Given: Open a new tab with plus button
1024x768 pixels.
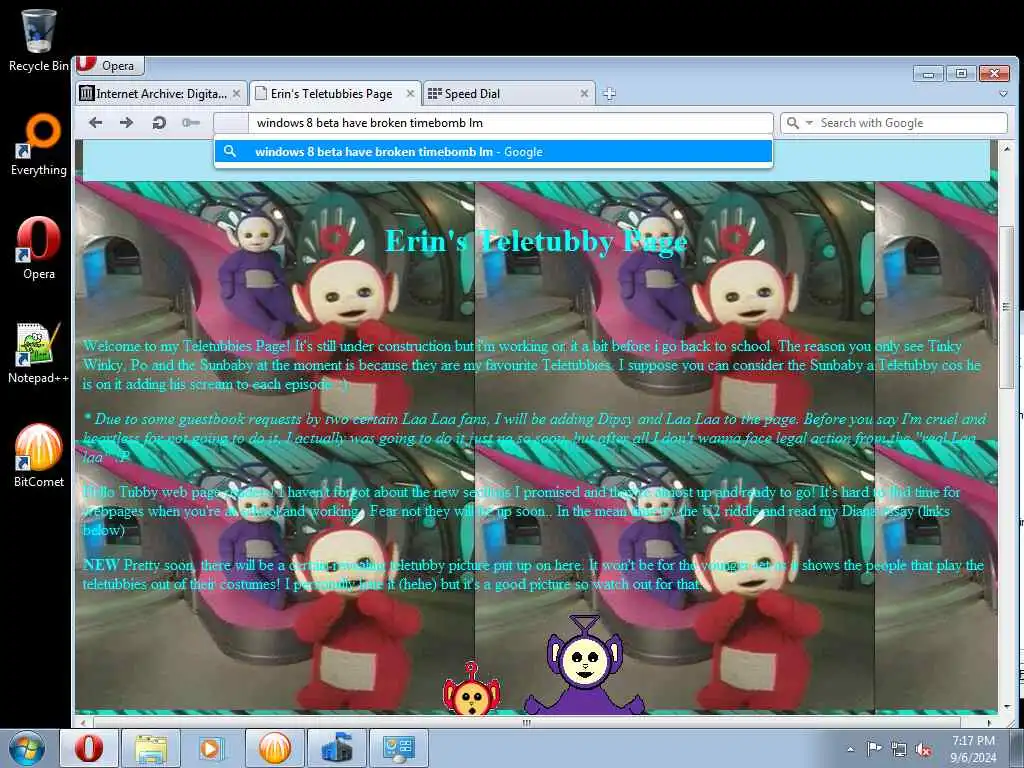Looking at the screenshot, I should point(609,93).
